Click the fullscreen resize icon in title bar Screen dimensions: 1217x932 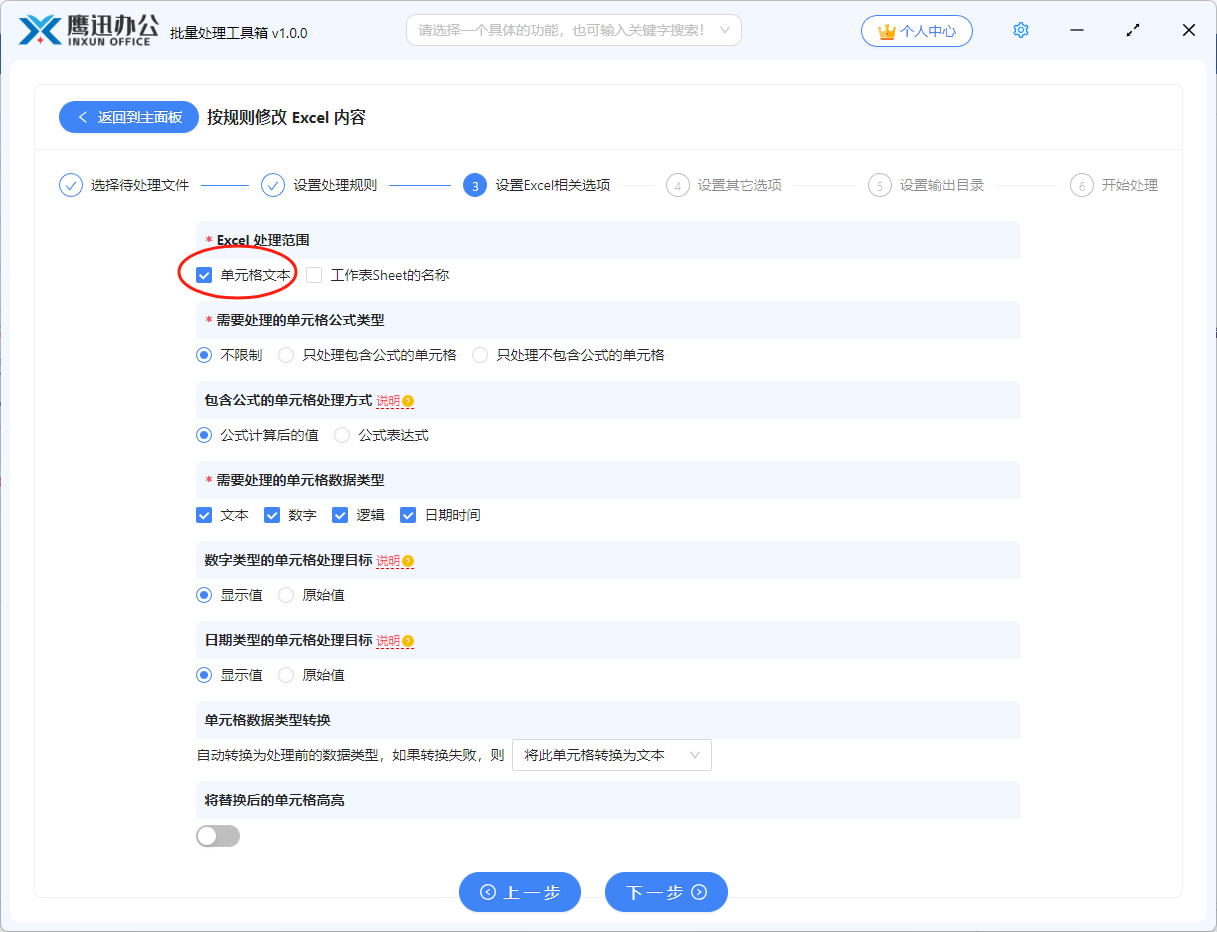coord(1133,30)
